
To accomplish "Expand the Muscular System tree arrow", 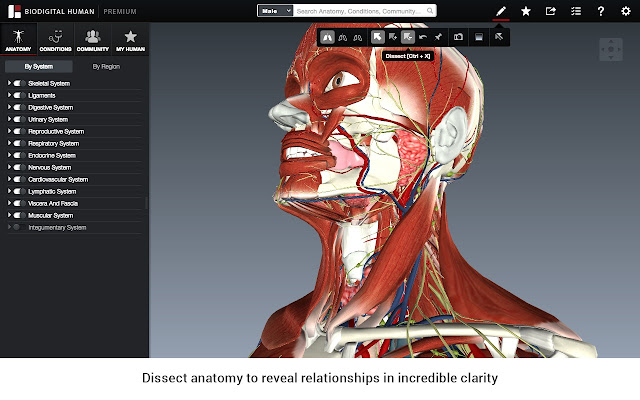I will click(x=9, y=215).
